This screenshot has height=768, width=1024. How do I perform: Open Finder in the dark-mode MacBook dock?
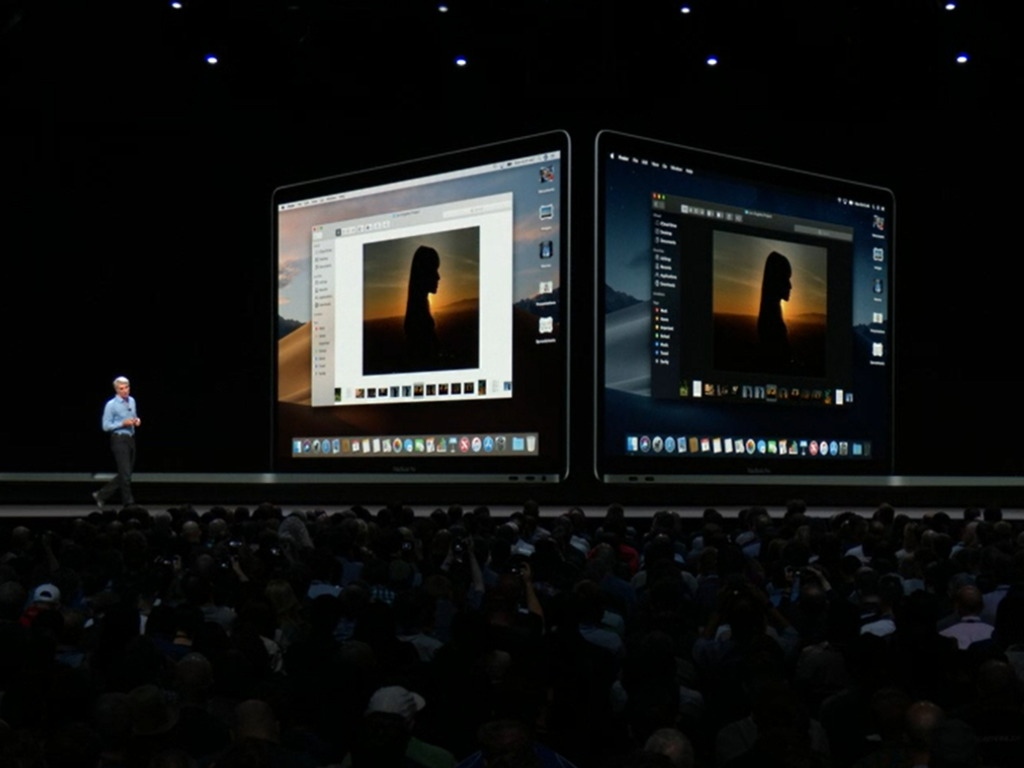[632, 443]
